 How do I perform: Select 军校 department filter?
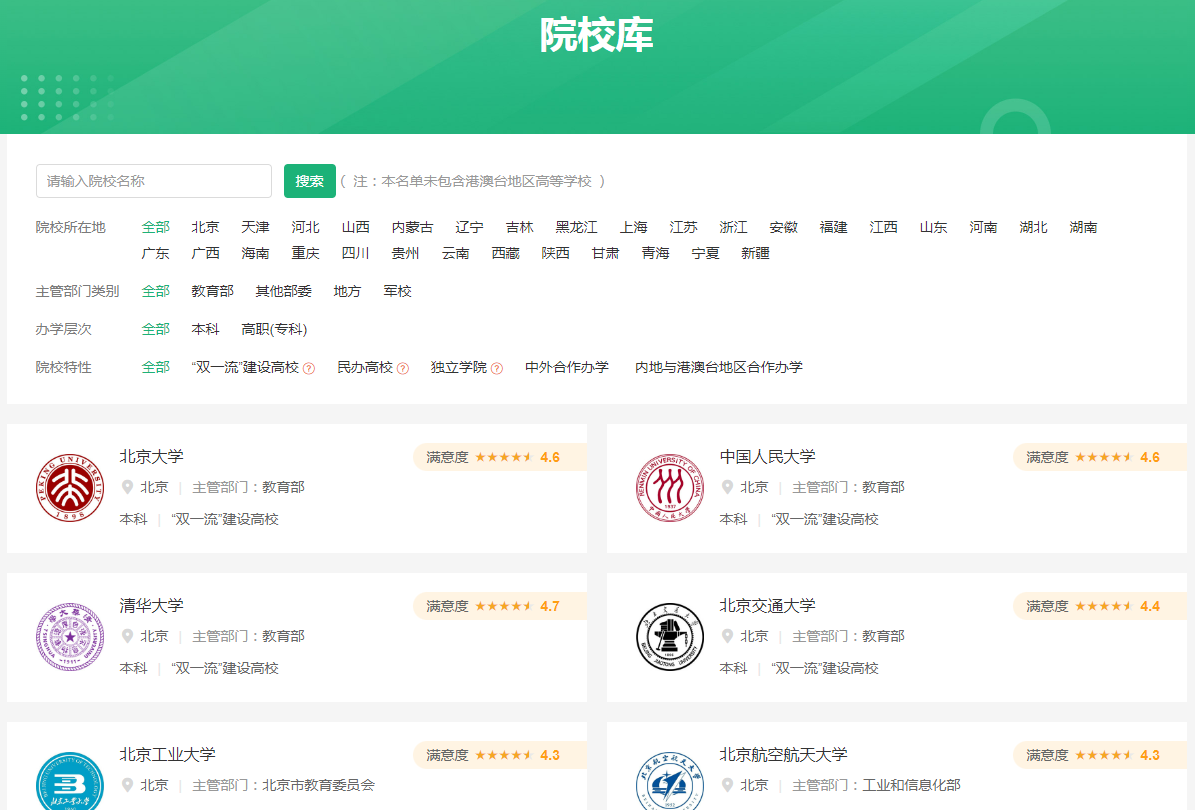click(x=397, y=291)
